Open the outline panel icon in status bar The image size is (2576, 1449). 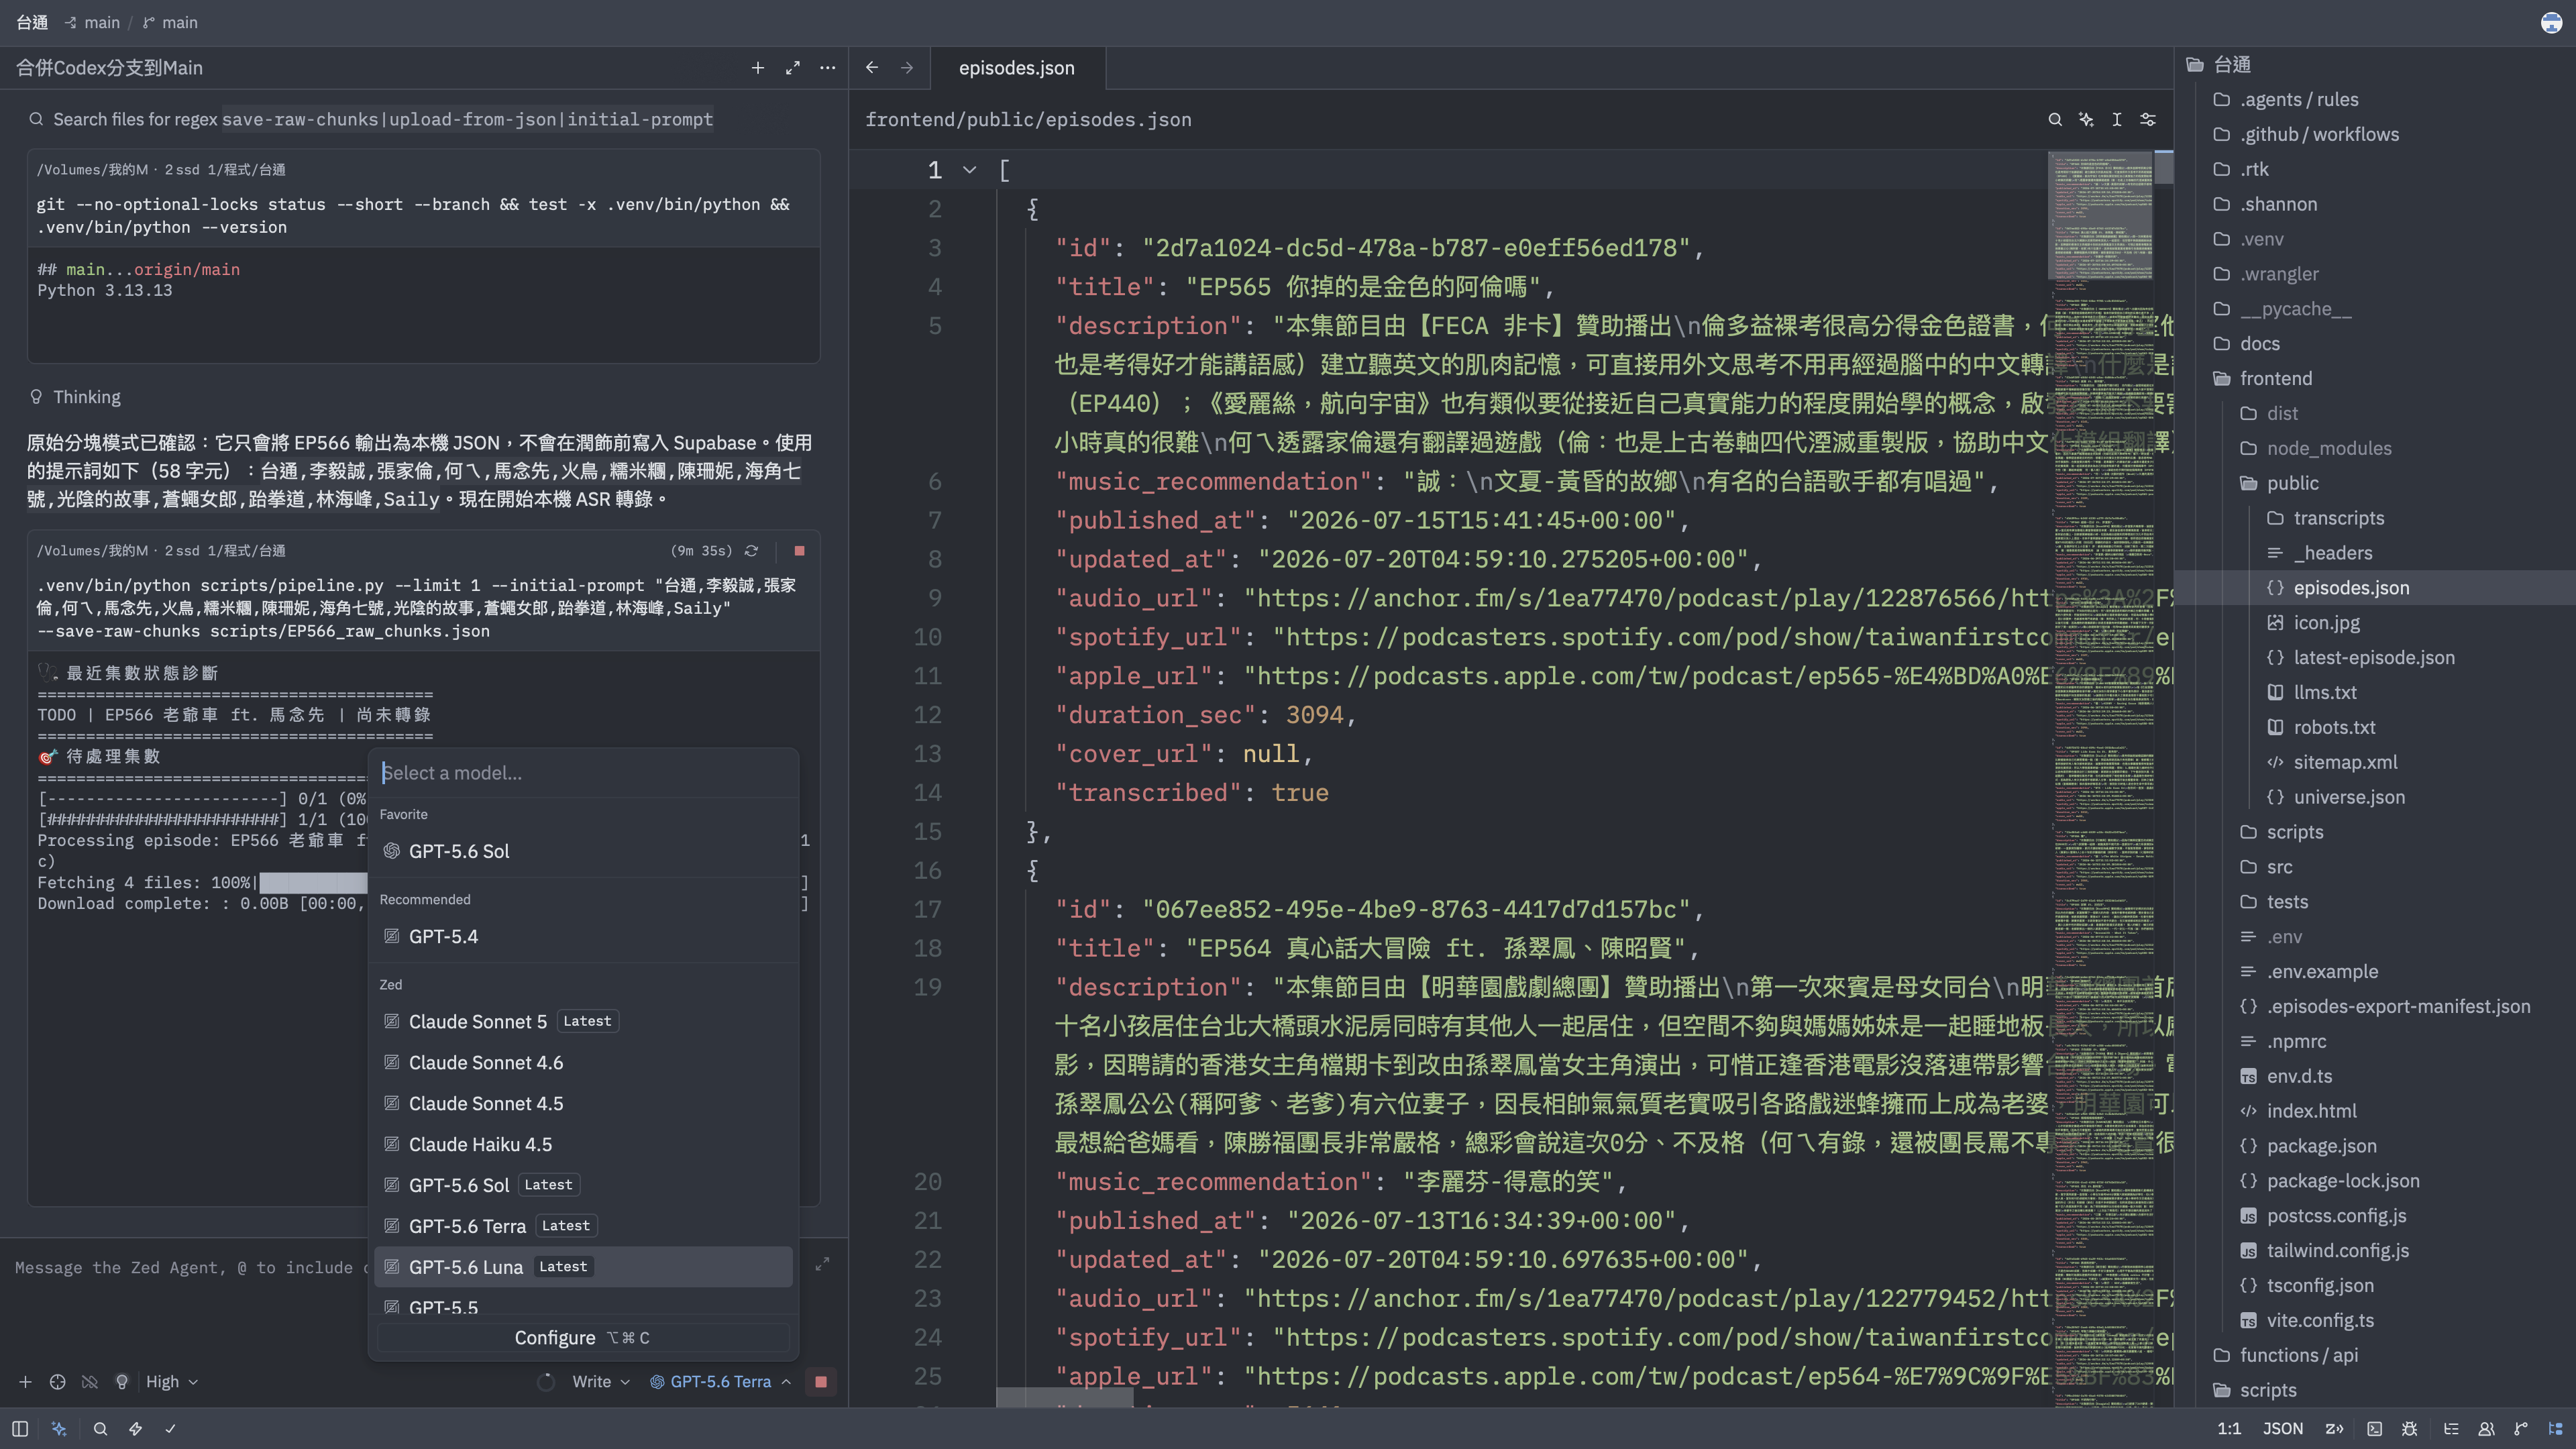pyautogui.click(x=2451, y=1429)
